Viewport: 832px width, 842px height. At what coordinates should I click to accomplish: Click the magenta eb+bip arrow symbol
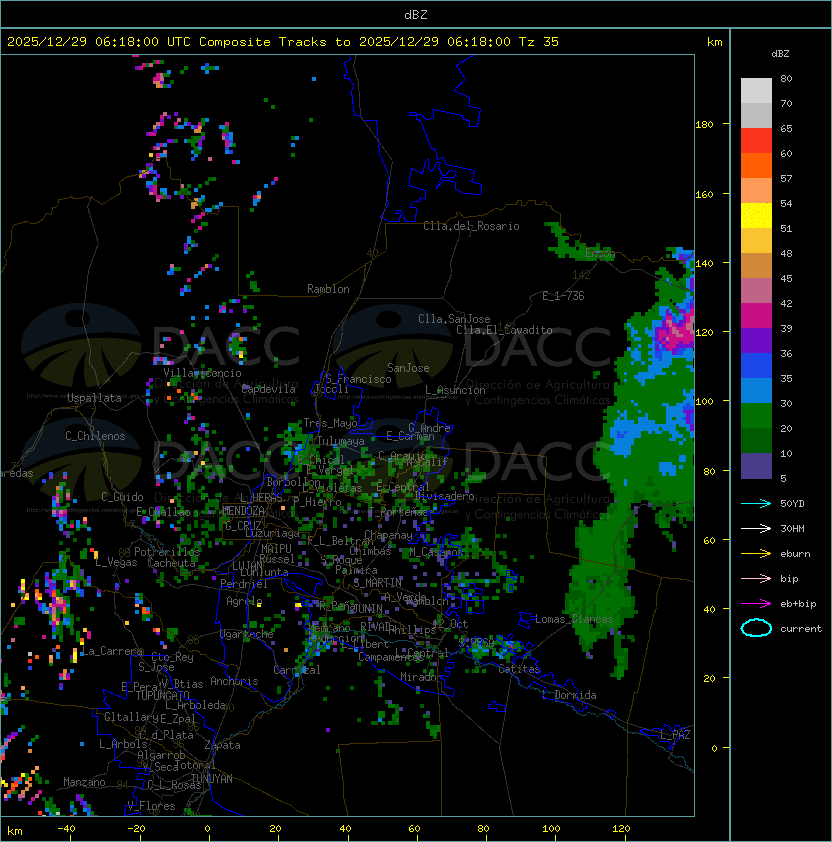756,604
